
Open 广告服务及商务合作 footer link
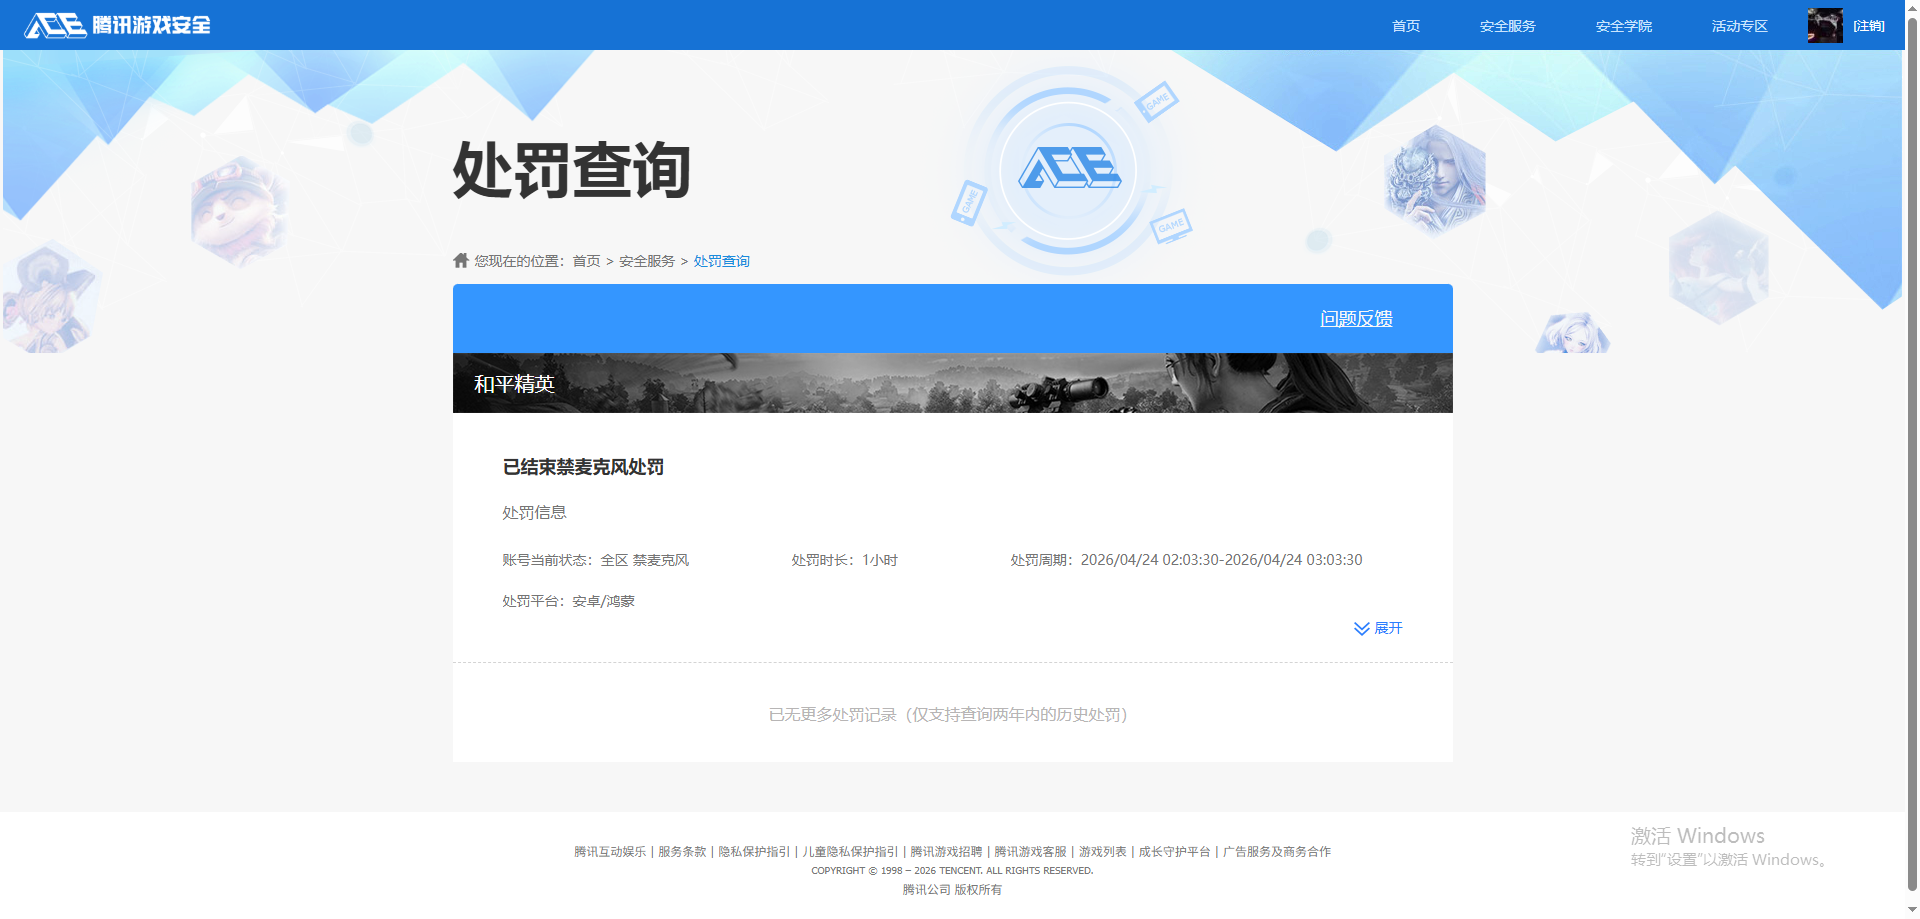pyautogui.click(x=1277, y=852)
